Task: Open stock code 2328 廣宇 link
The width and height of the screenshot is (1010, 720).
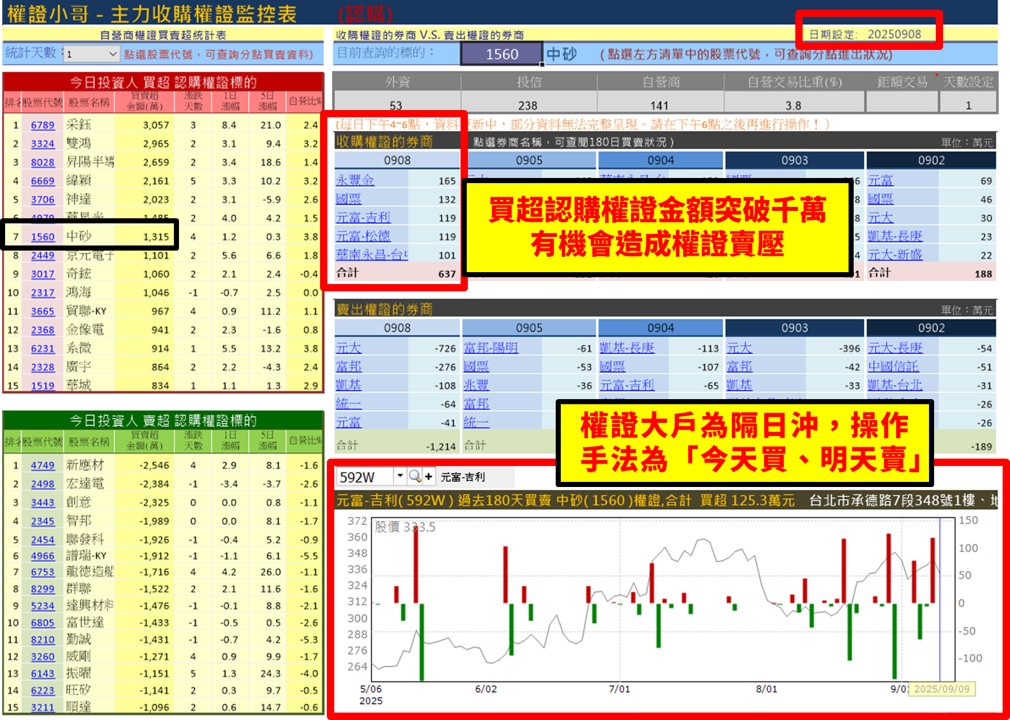Action: pos(43,367)
